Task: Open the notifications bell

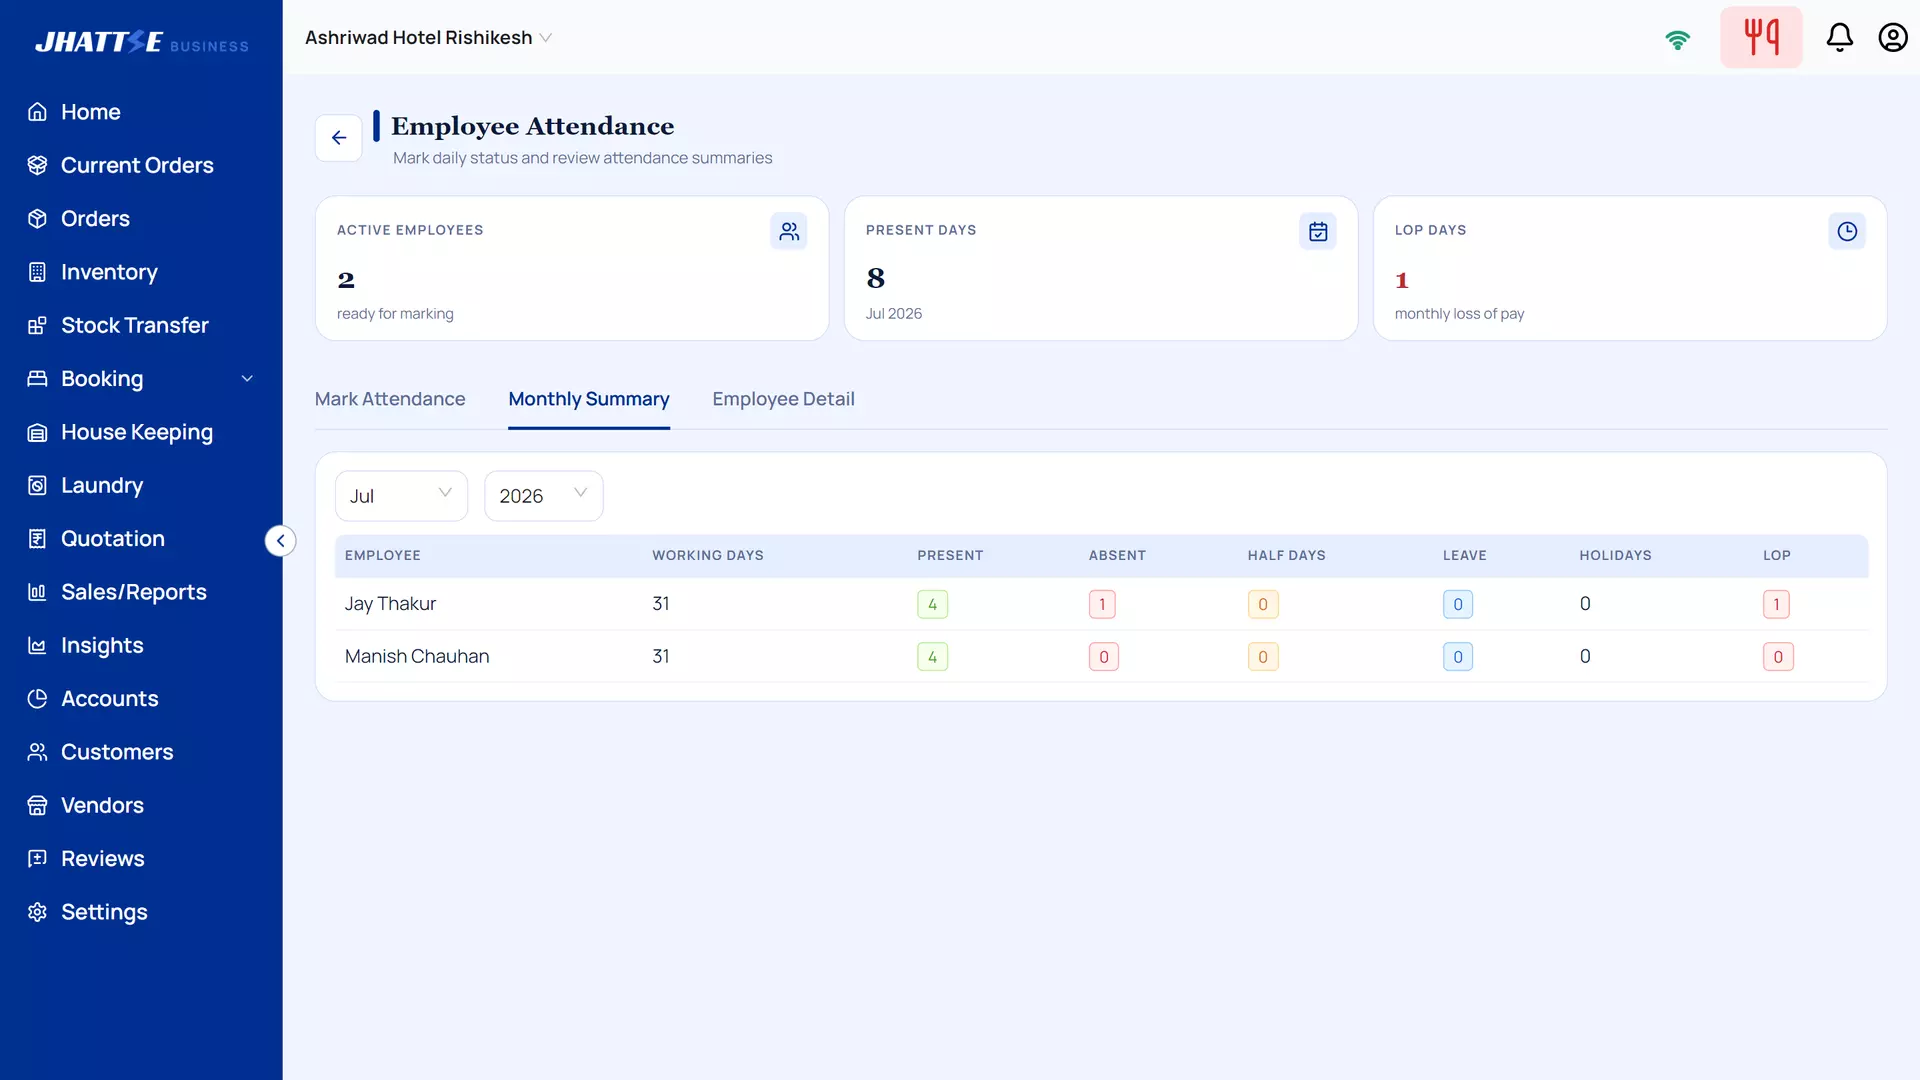Action: tap(1839, 37)
